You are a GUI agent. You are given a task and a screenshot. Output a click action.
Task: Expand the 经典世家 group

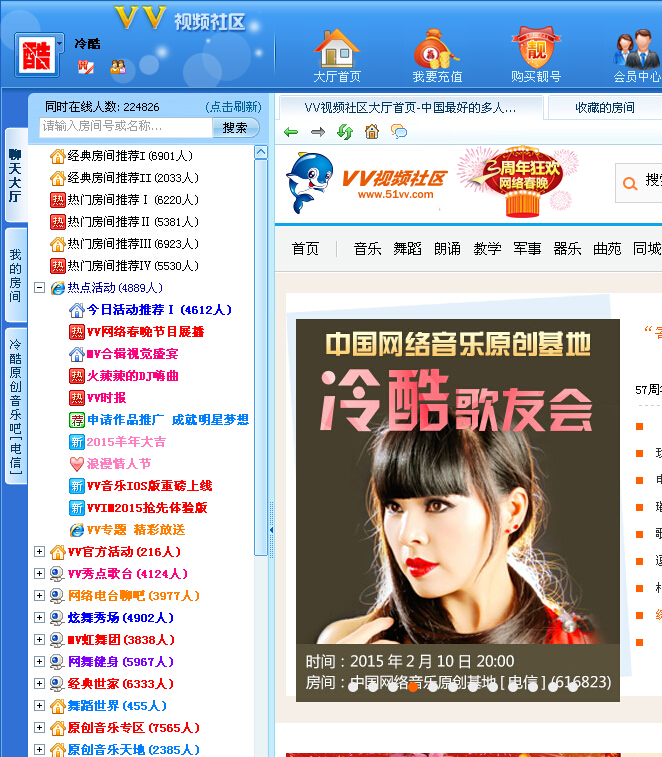click(40, 684)
